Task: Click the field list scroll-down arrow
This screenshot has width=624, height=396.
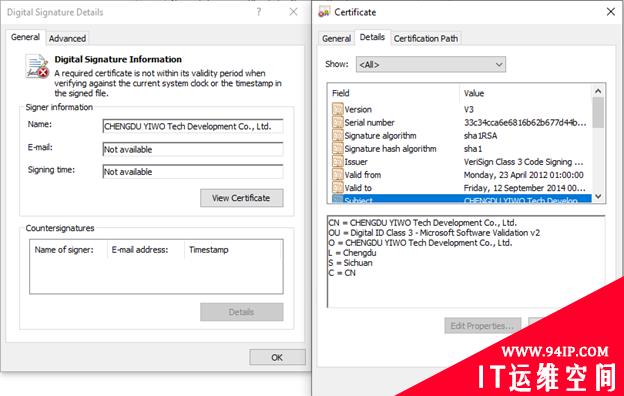Action: click(x=598, y=197)
